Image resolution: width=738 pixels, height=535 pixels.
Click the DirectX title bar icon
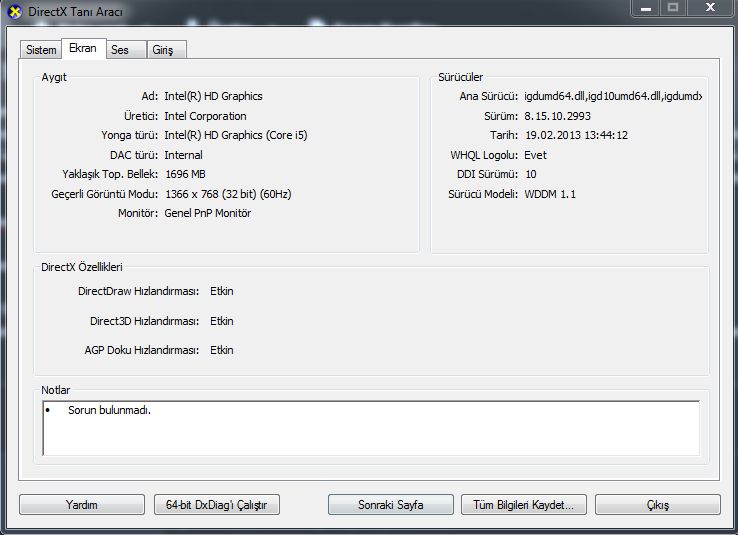pyautogui.click(x=15, y=12)
